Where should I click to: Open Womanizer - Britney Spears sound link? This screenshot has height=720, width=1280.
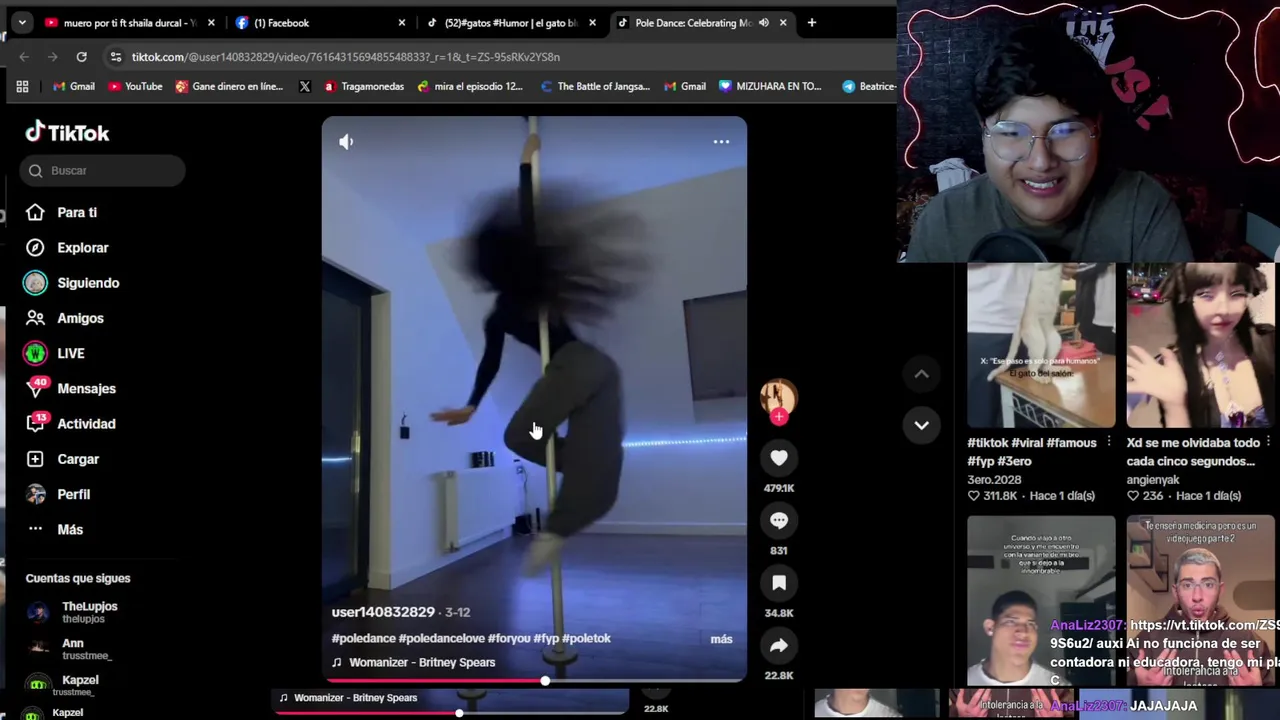point(422,662)
